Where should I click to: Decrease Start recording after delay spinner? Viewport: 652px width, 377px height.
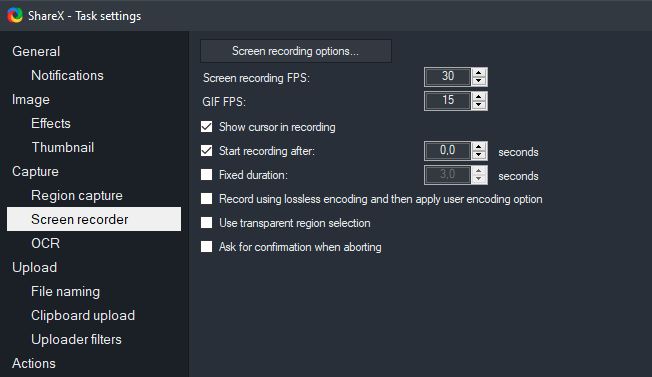479,155
